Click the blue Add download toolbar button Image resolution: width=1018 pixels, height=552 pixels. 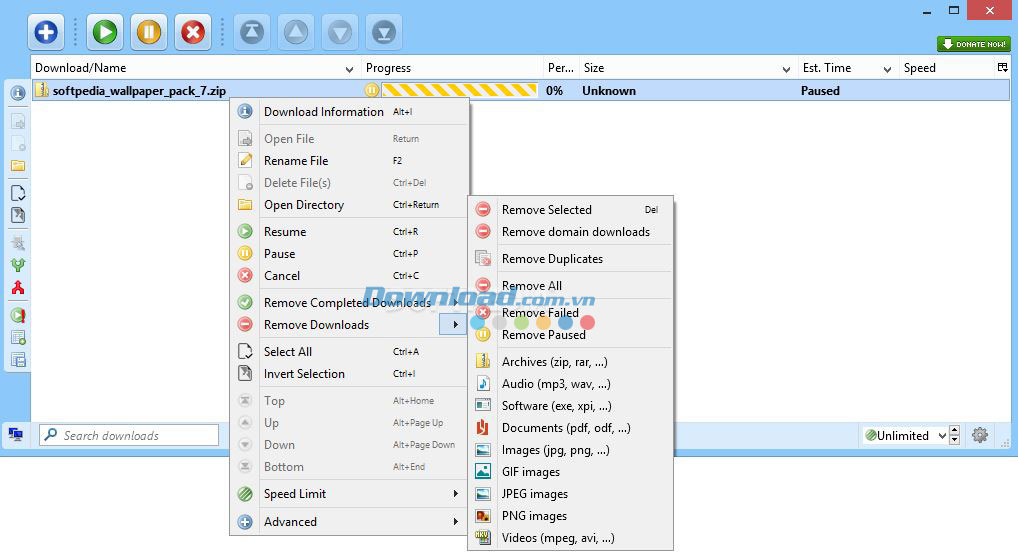46,32
